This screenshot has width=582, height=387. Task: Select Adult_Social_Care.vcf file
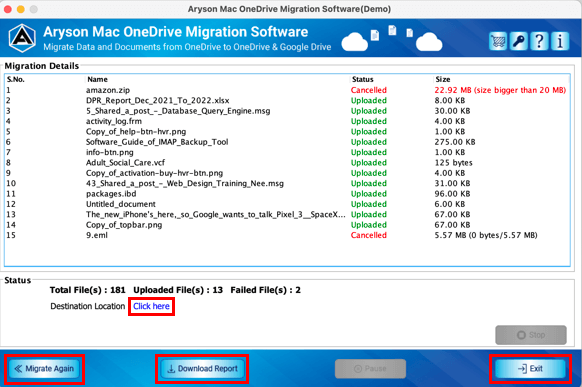(125, 163)
